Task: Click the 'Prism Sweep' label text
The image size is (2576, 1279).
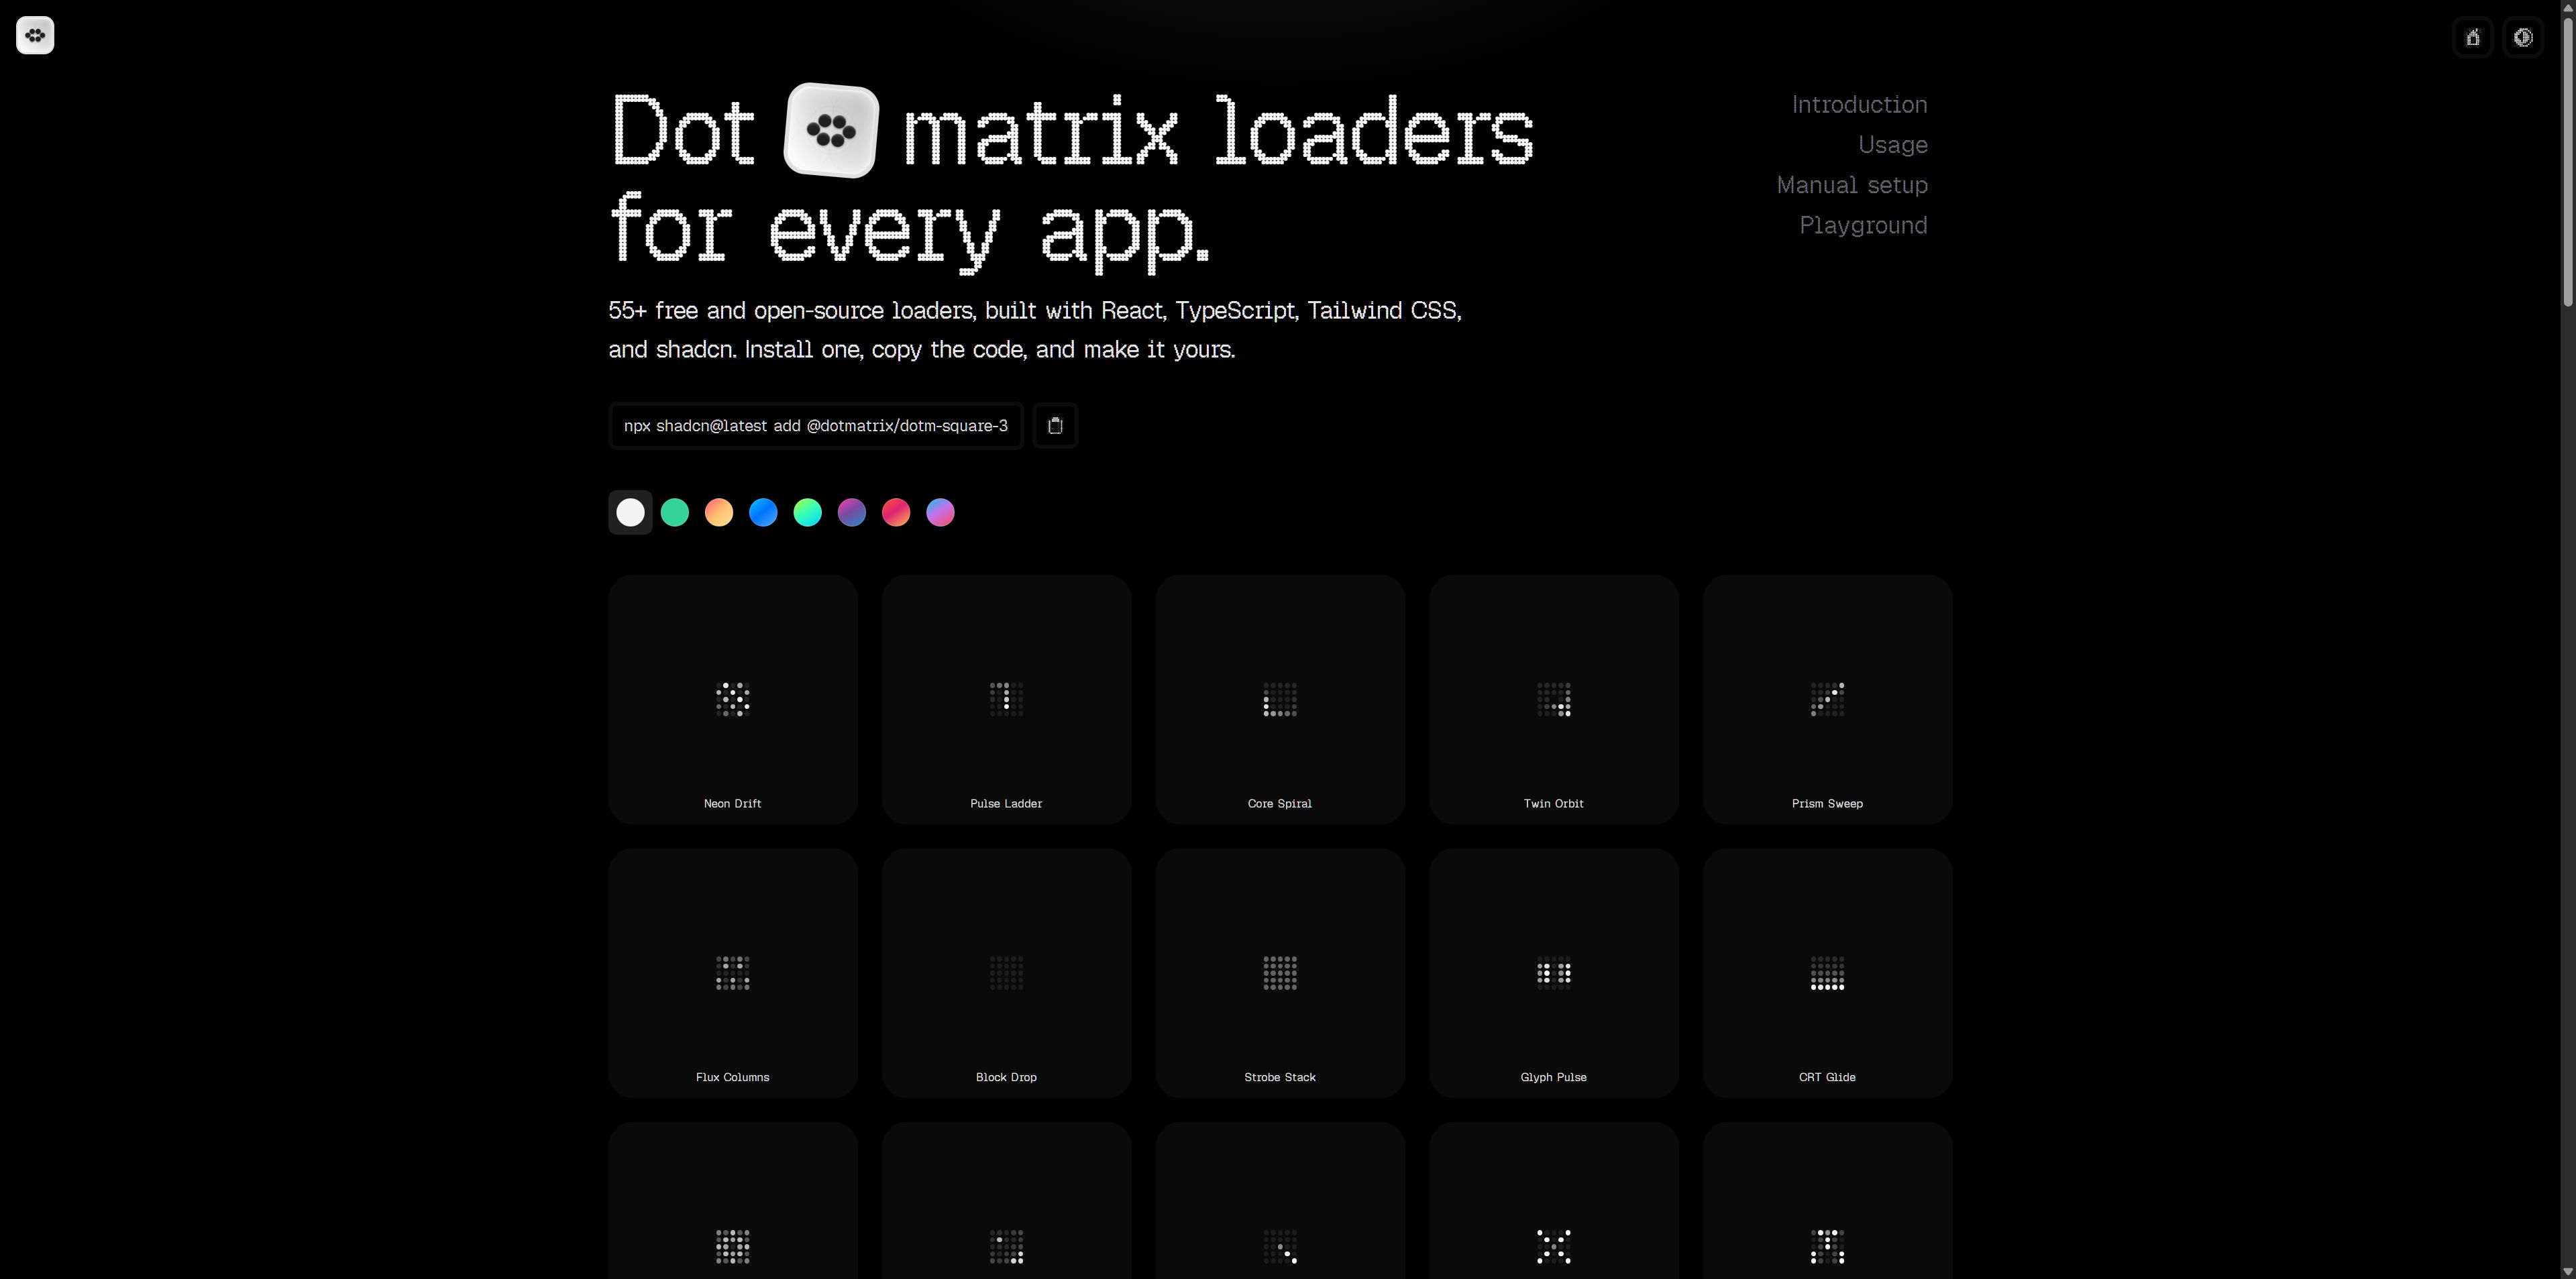Action: [x=1827, y=804]
